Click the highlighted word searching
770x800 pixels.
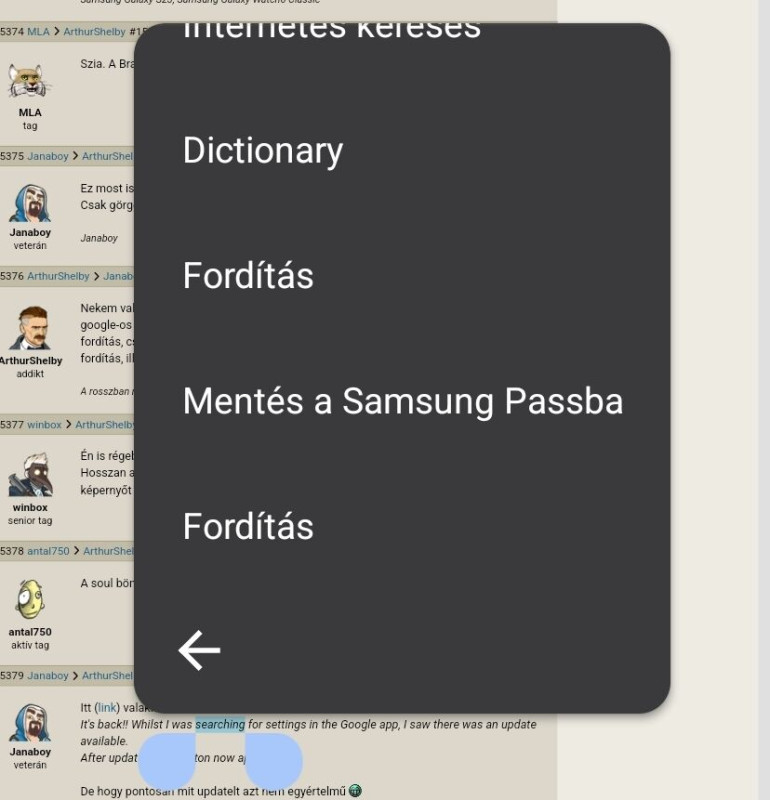point(220,724)
